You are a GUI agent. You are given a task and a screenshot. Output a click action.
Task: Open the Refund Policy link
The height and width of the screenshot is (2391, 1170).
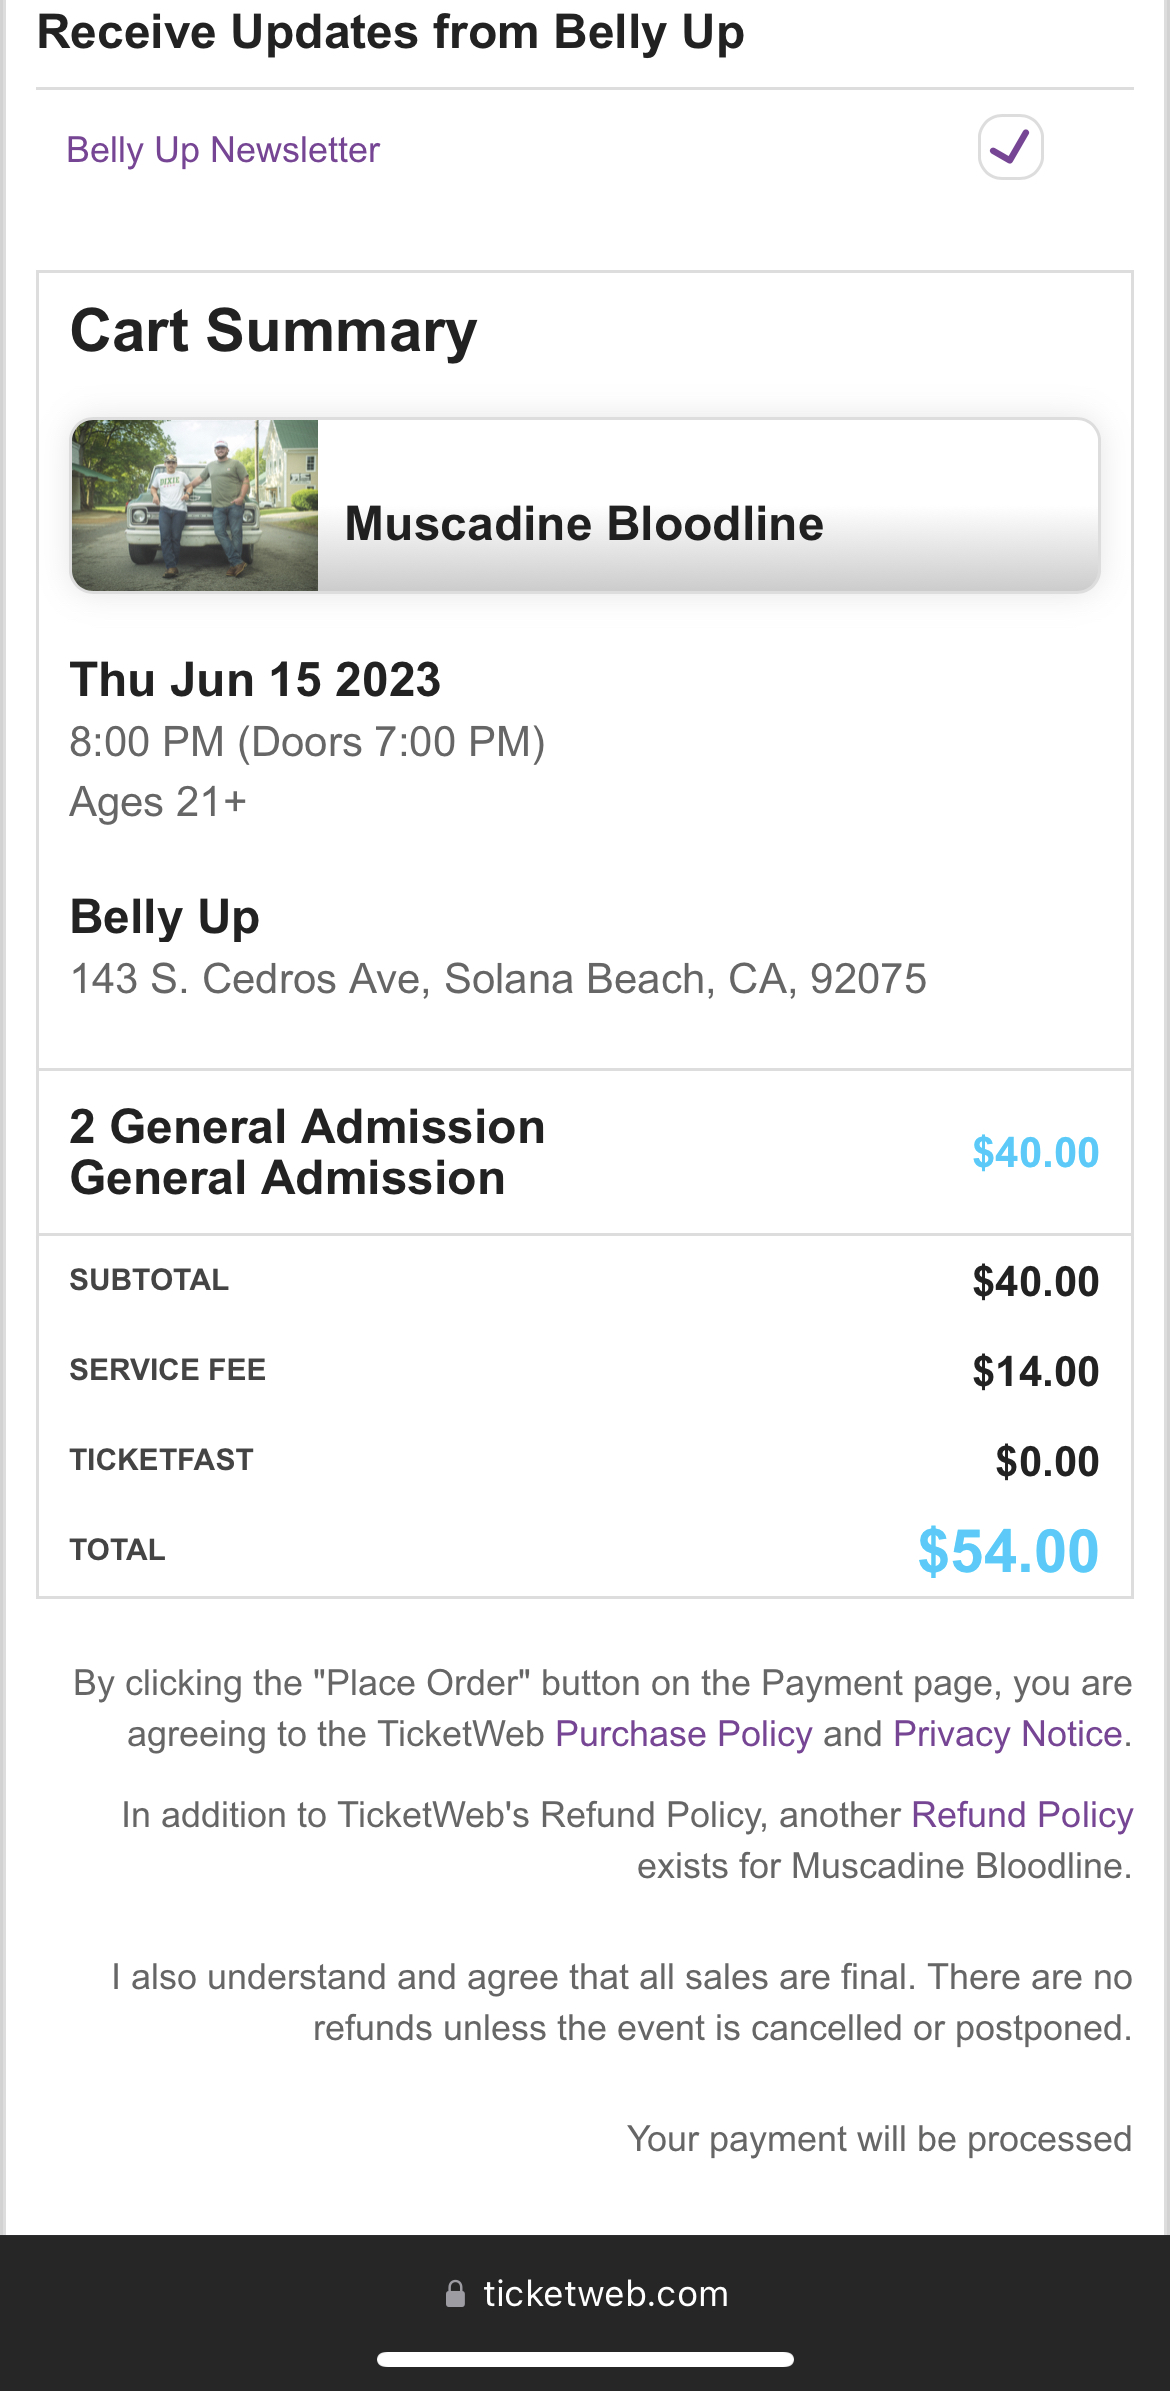[1021, 1814]
